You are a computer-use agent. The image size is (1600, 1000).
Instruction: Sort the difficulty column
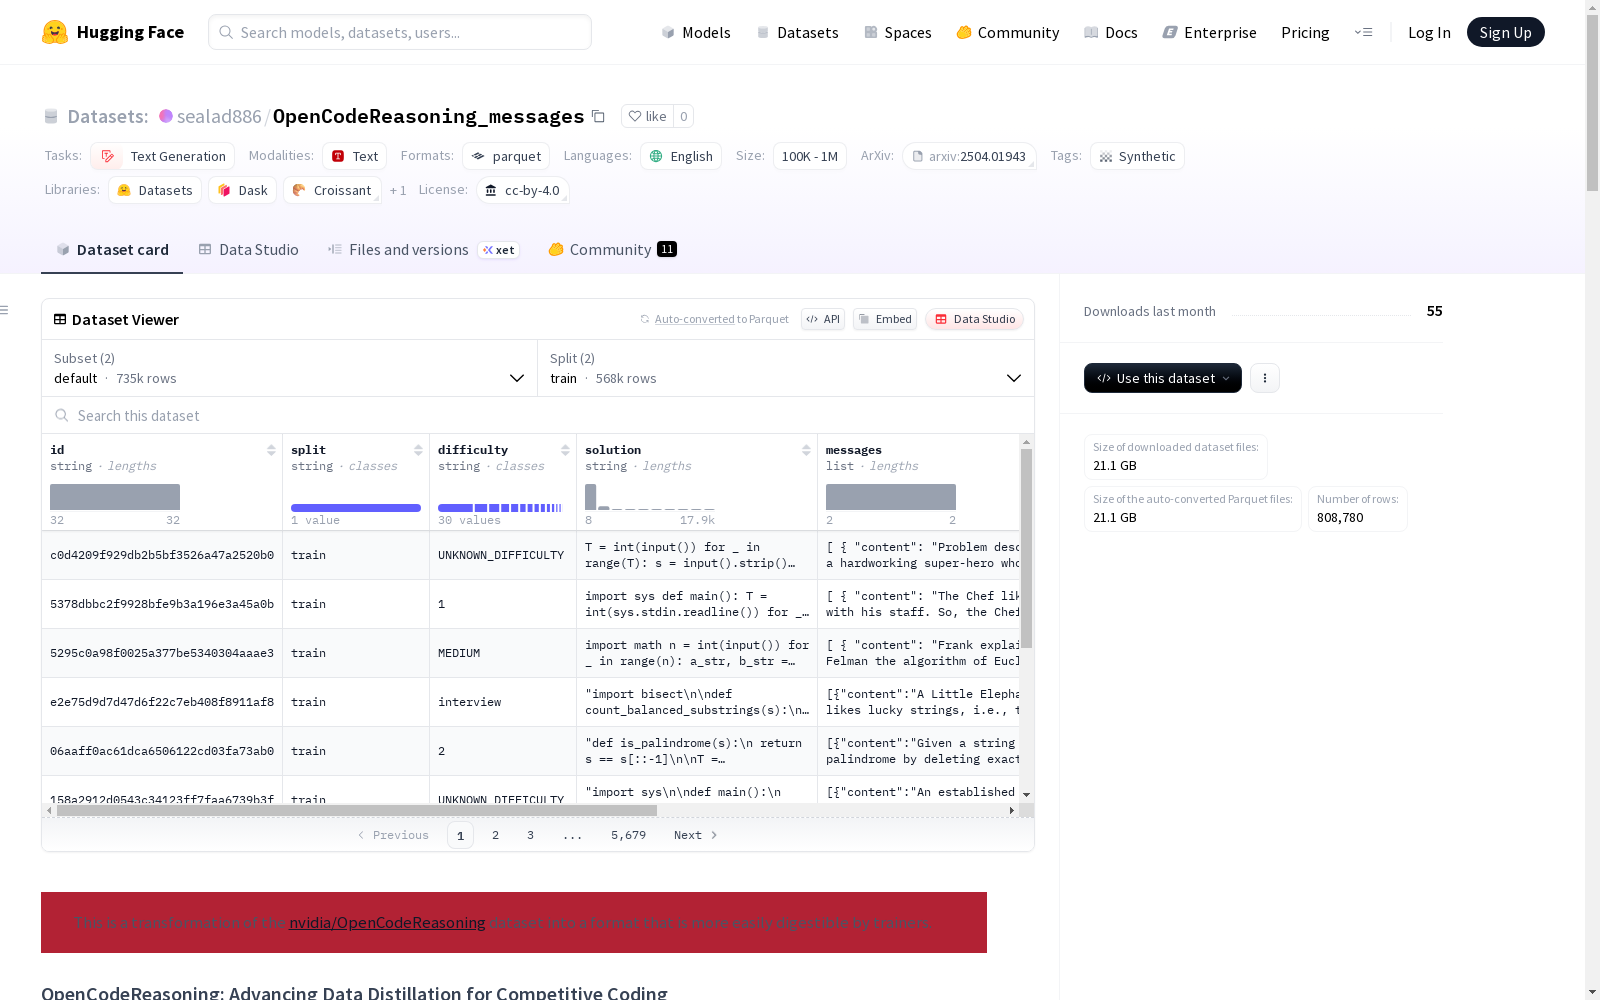click(x=565, y=450)
